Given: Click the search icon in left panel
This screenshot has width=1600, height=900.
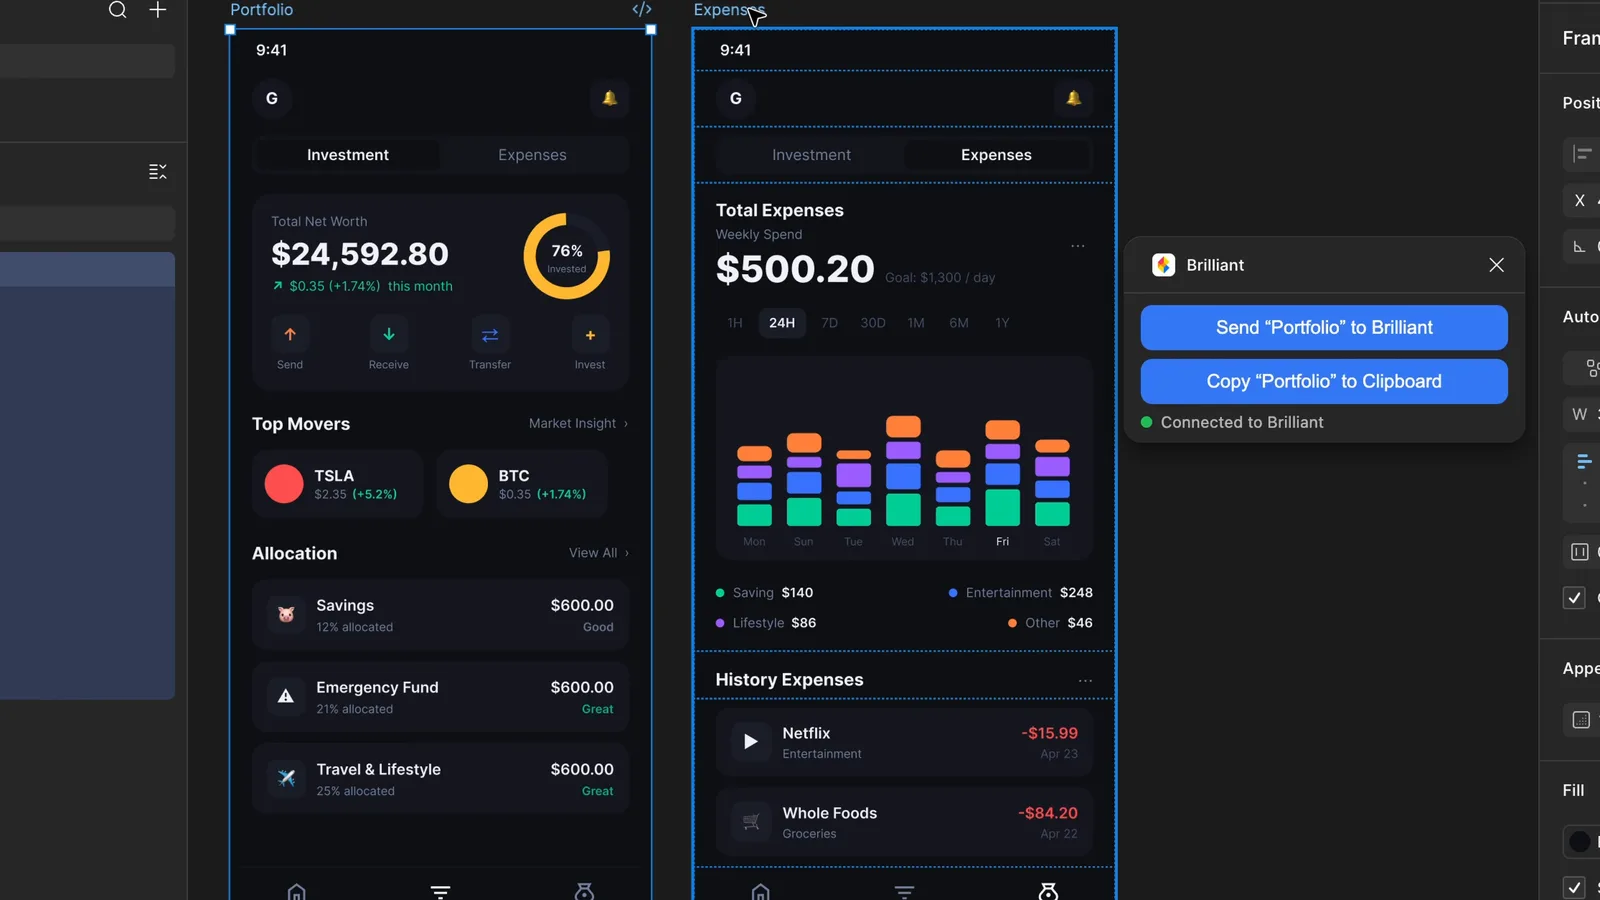Looking at the screenshot, I should pos(117,10).
